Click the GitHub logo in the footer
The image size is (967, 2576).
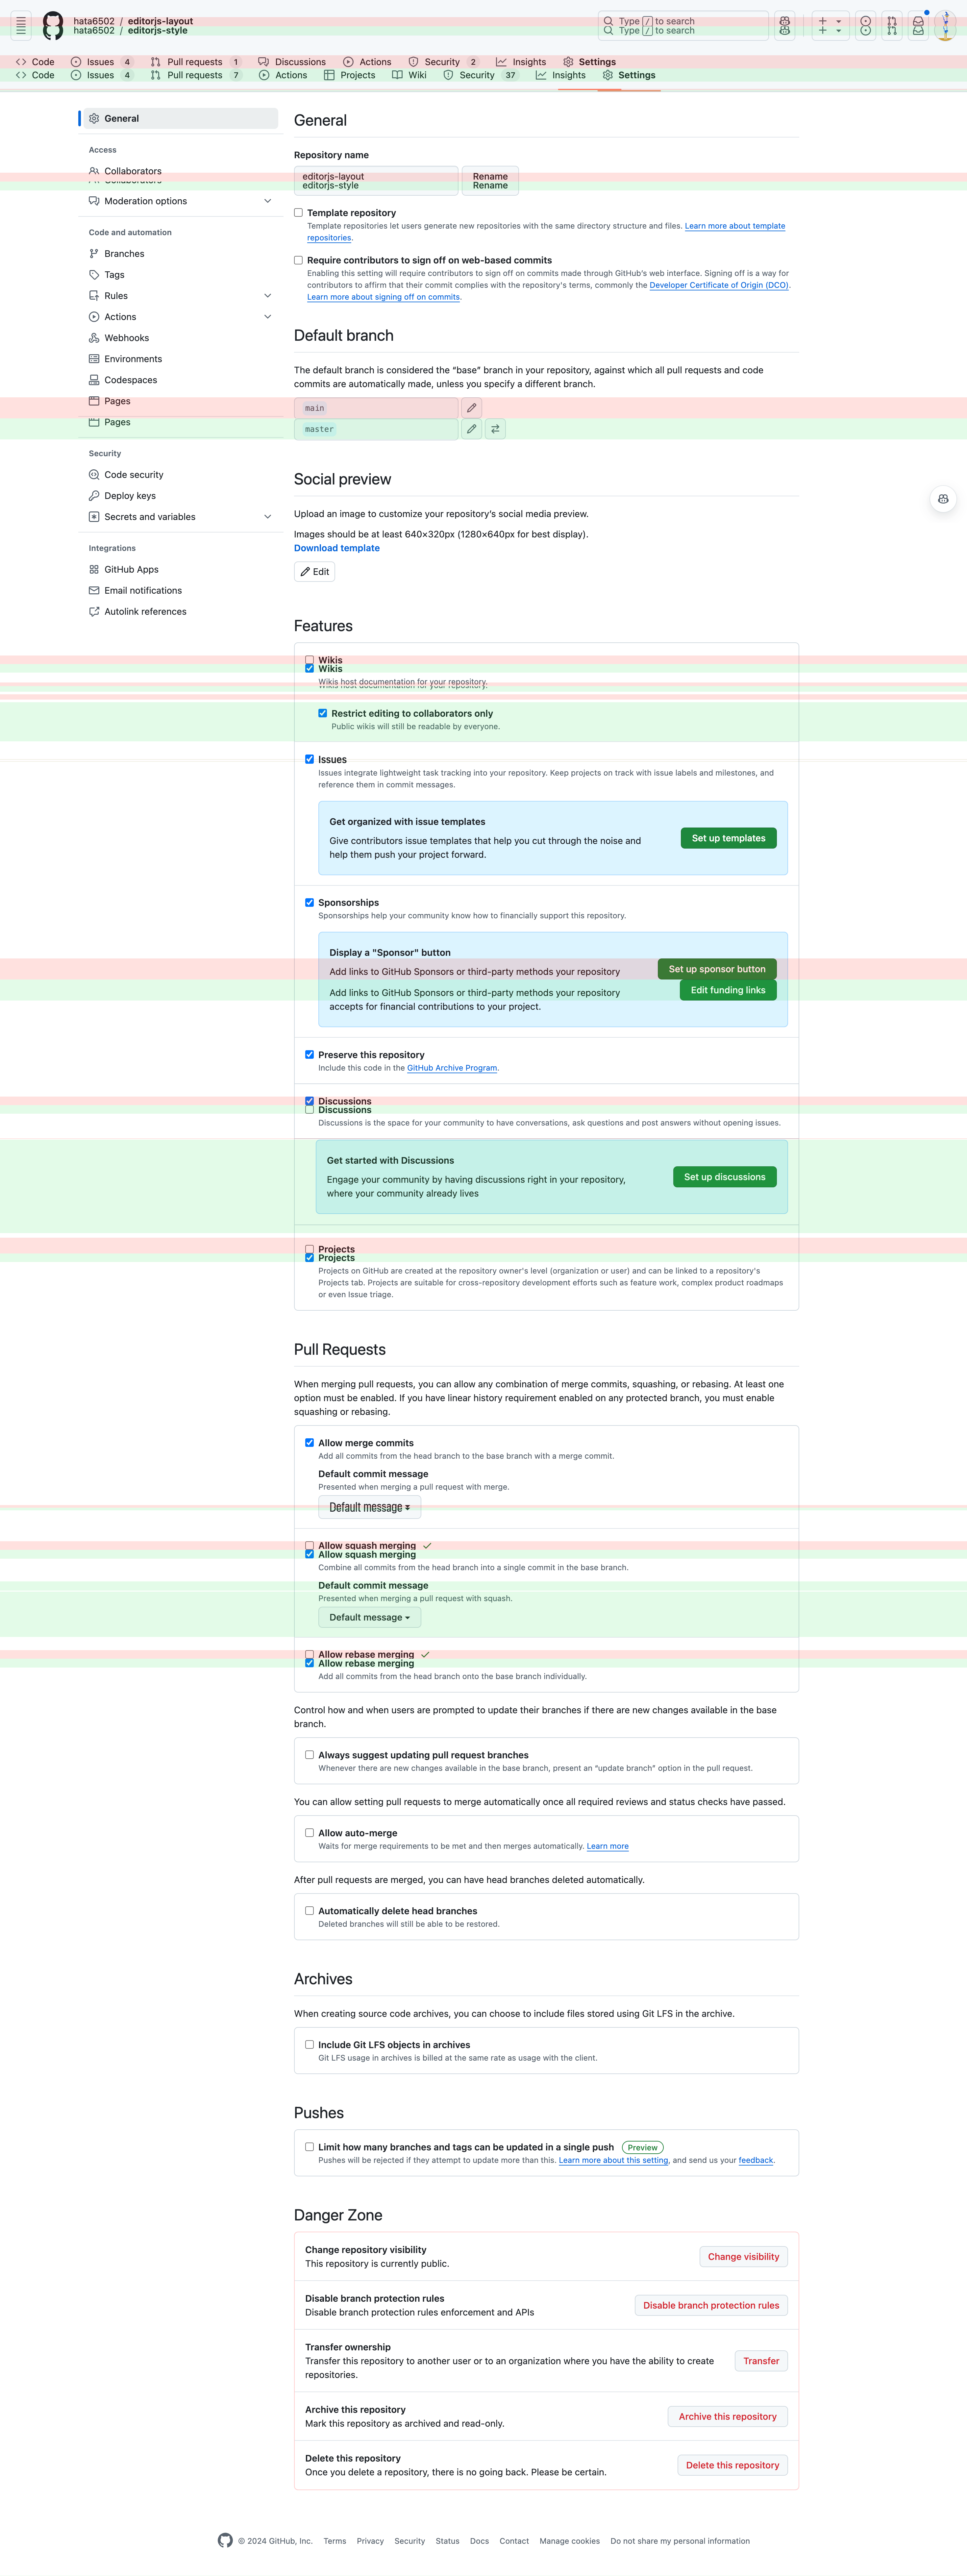[x=225, y=2540]
